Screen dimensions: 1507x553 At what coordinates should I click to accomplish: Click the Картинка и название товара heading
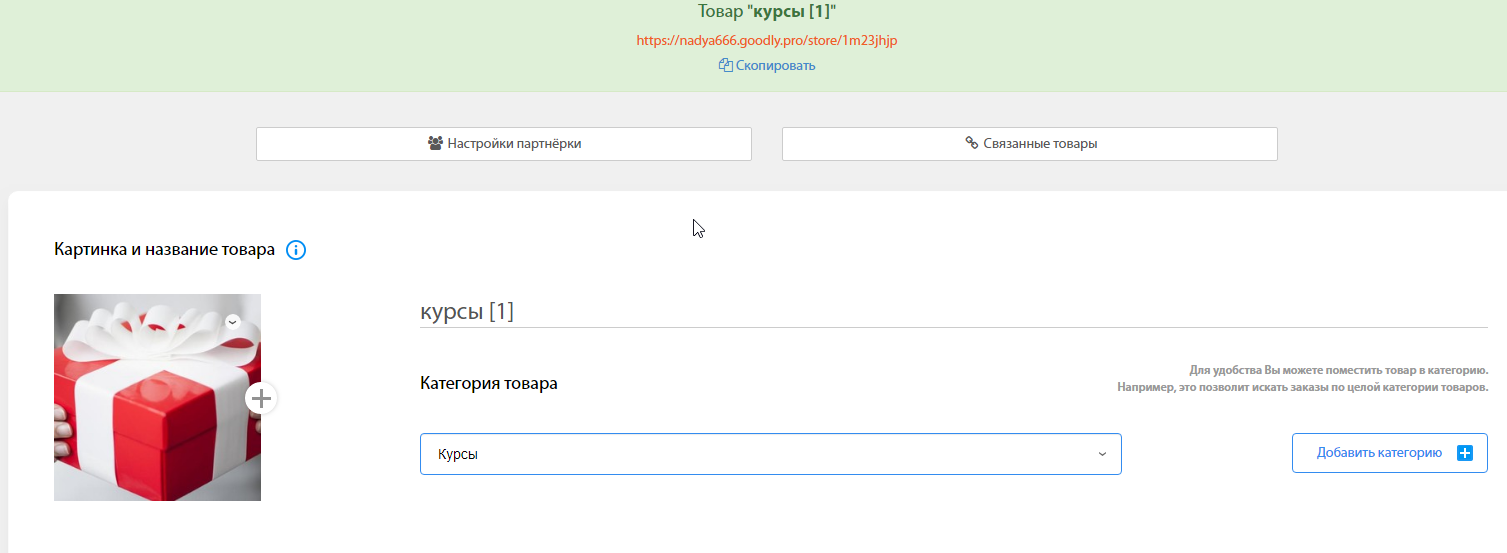[x=164, y=249]
